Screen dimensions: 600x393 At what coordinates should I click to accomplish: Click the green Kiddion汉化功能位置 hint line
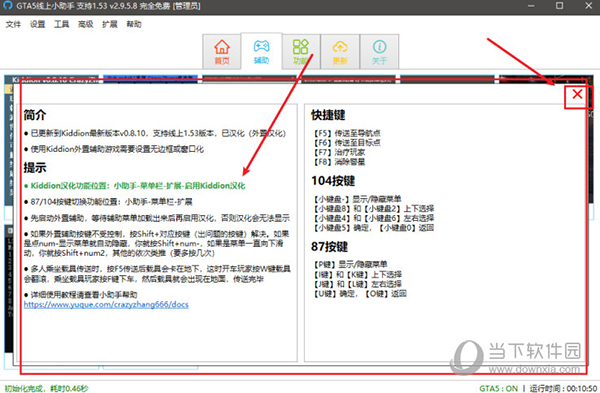134,186
